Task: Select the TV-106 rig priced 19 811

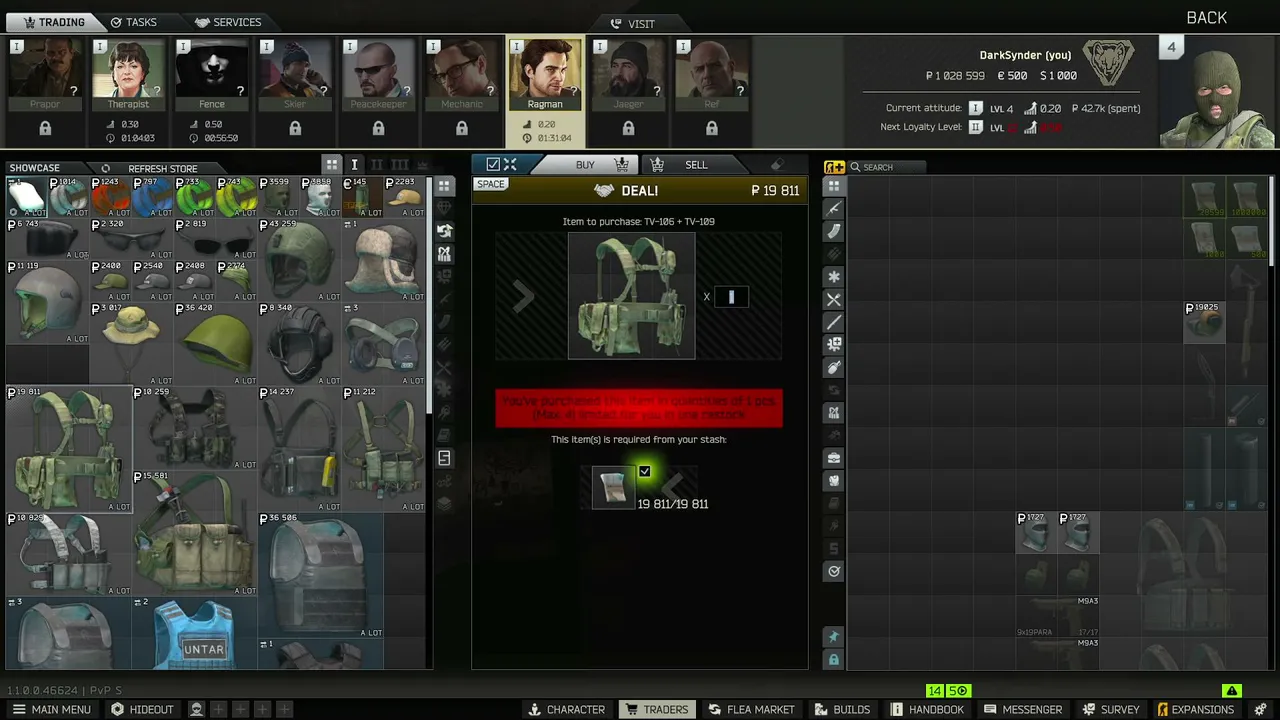Action: [69, 449]
